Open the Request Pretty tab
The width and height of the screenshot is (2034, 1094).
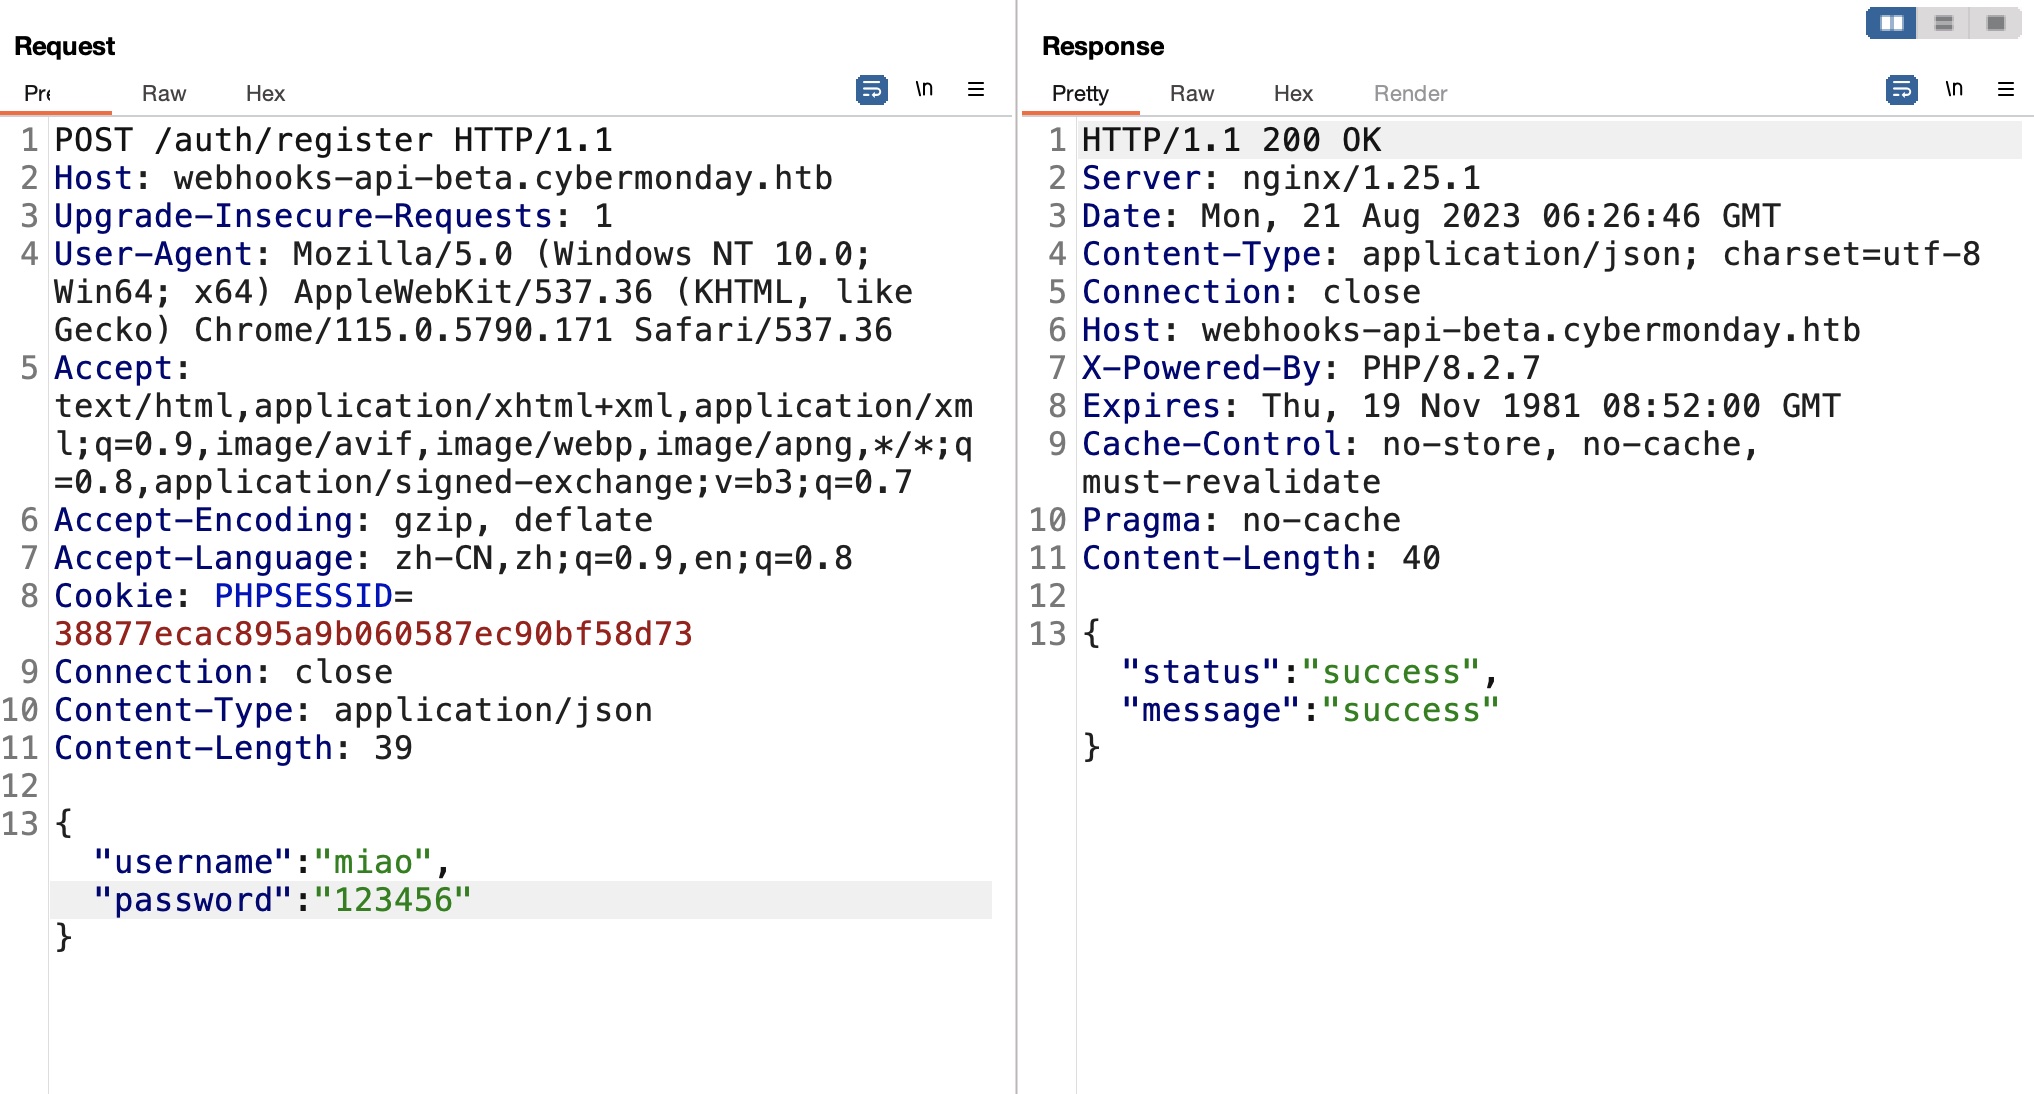point(38,94)
